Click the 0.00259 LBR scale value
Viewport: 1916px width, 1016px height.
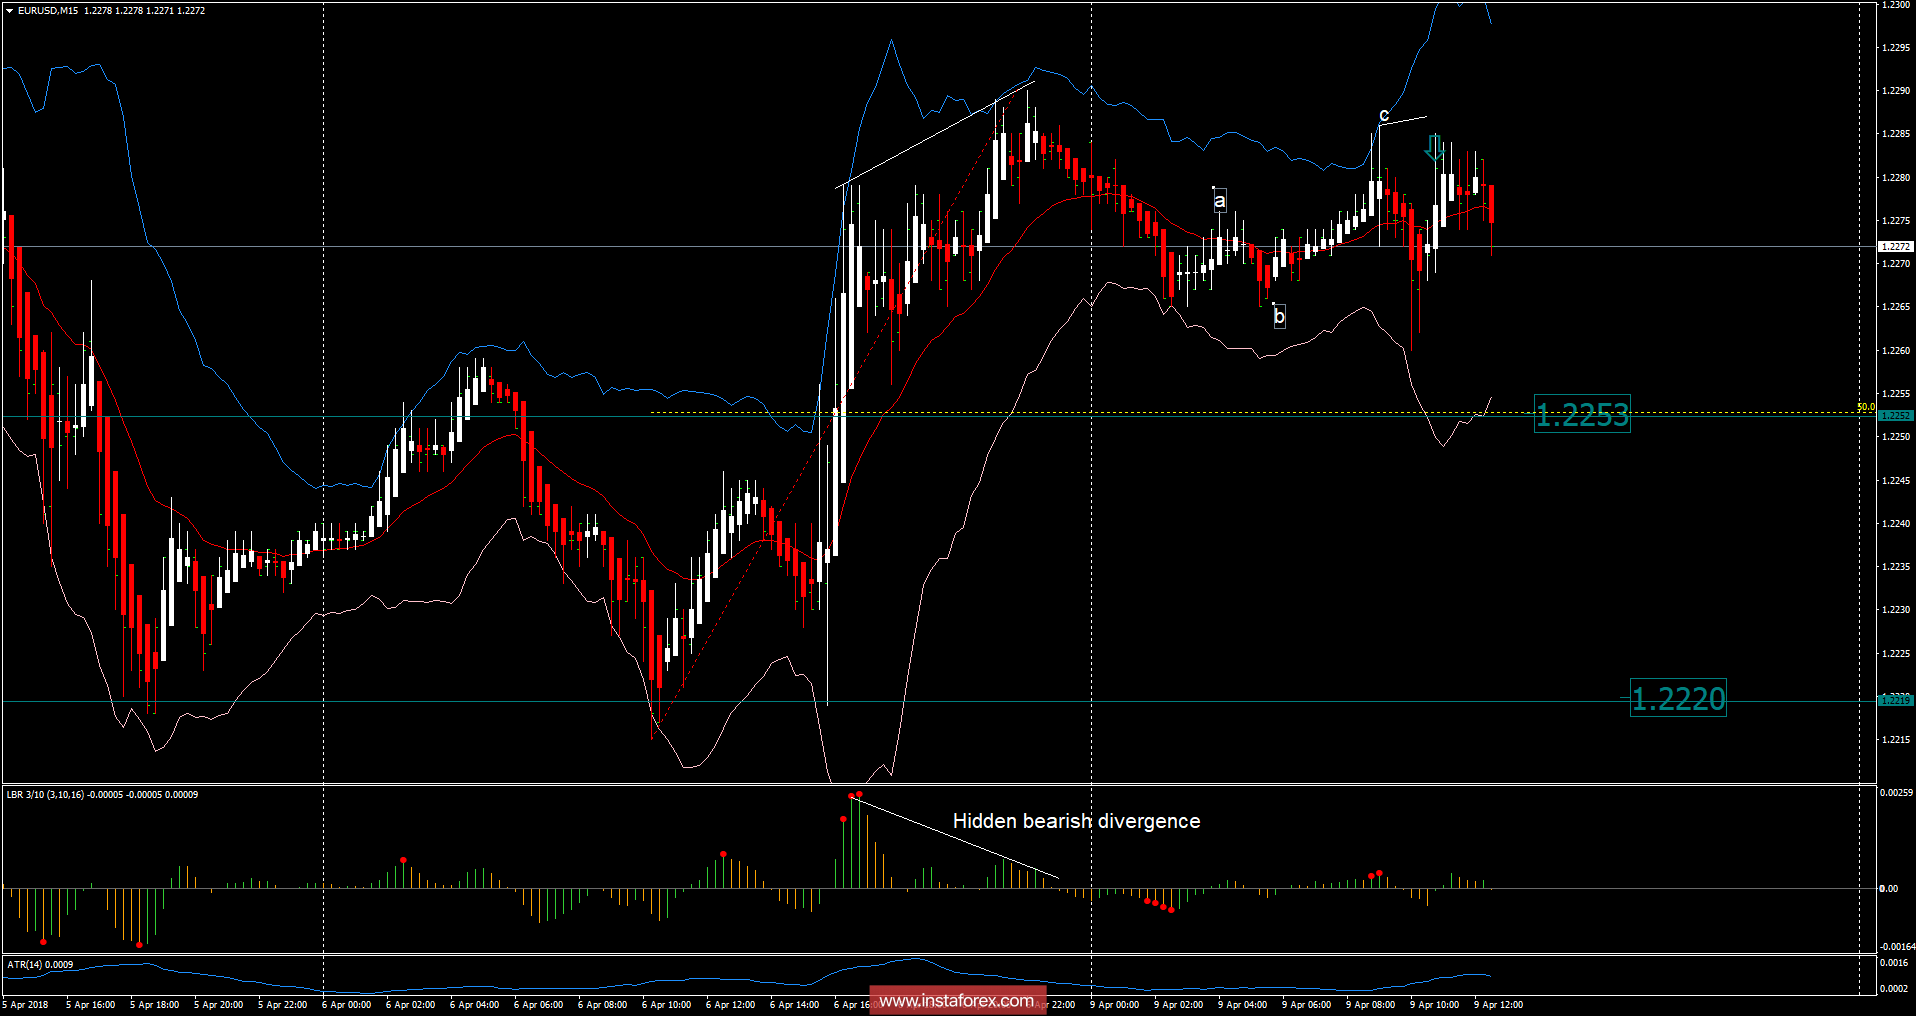point(1897,793)
